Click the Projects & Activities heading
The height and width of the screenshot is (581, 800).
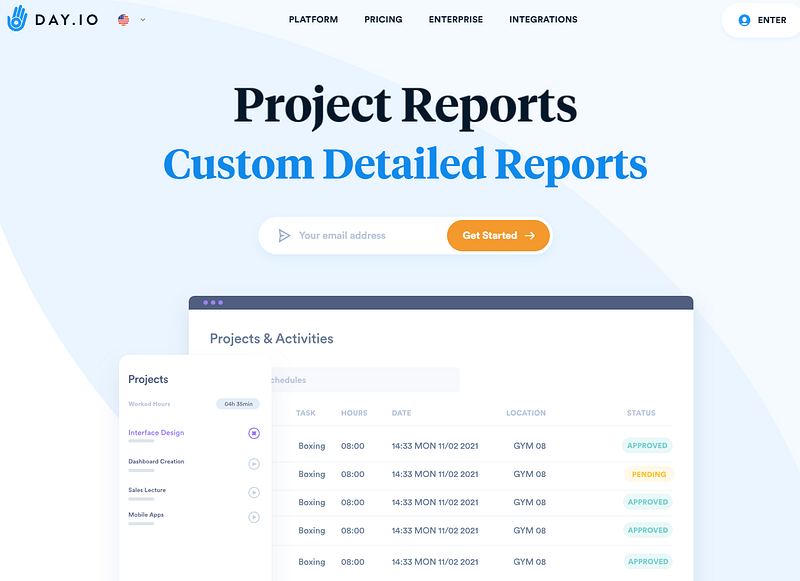tap(271, 339)
